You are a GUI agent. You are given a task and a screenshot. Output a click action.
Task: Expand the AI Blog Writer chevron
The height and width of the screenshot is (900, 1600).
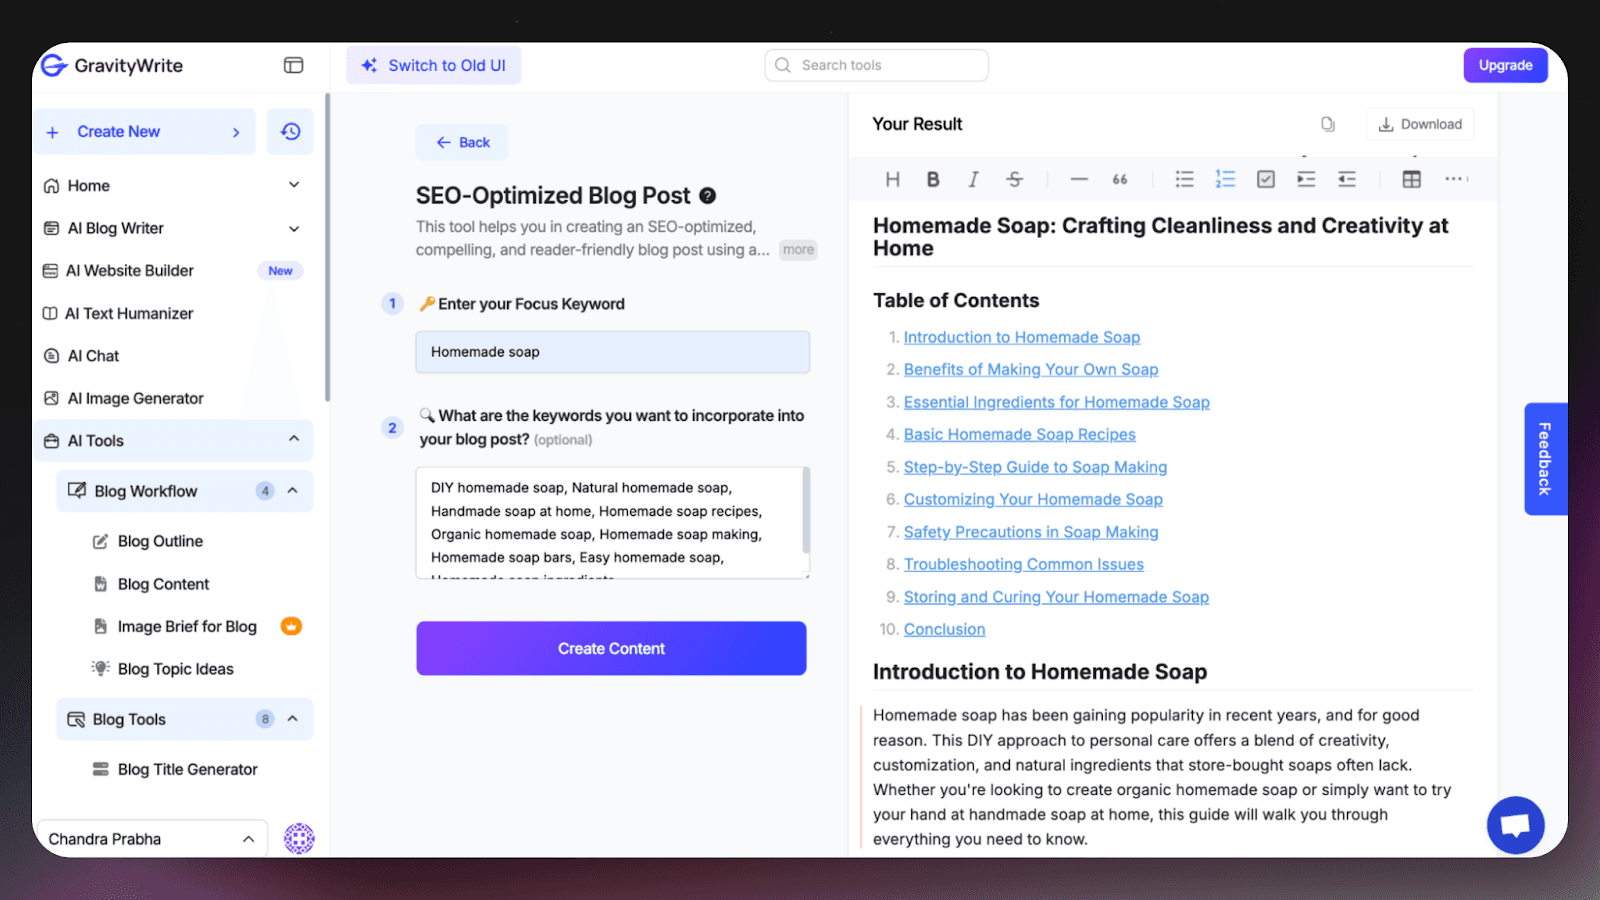coord(294,228)
